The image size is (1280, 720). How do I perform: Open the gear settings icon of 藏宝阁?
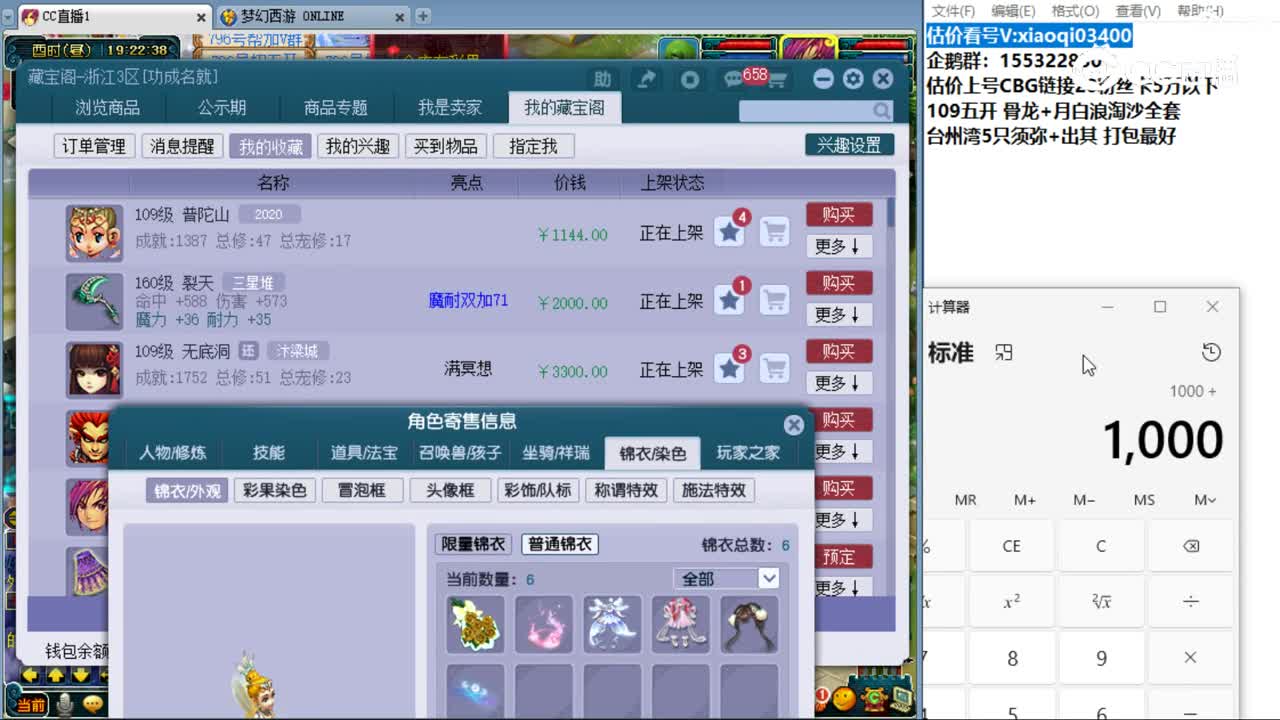coord(853,79)
